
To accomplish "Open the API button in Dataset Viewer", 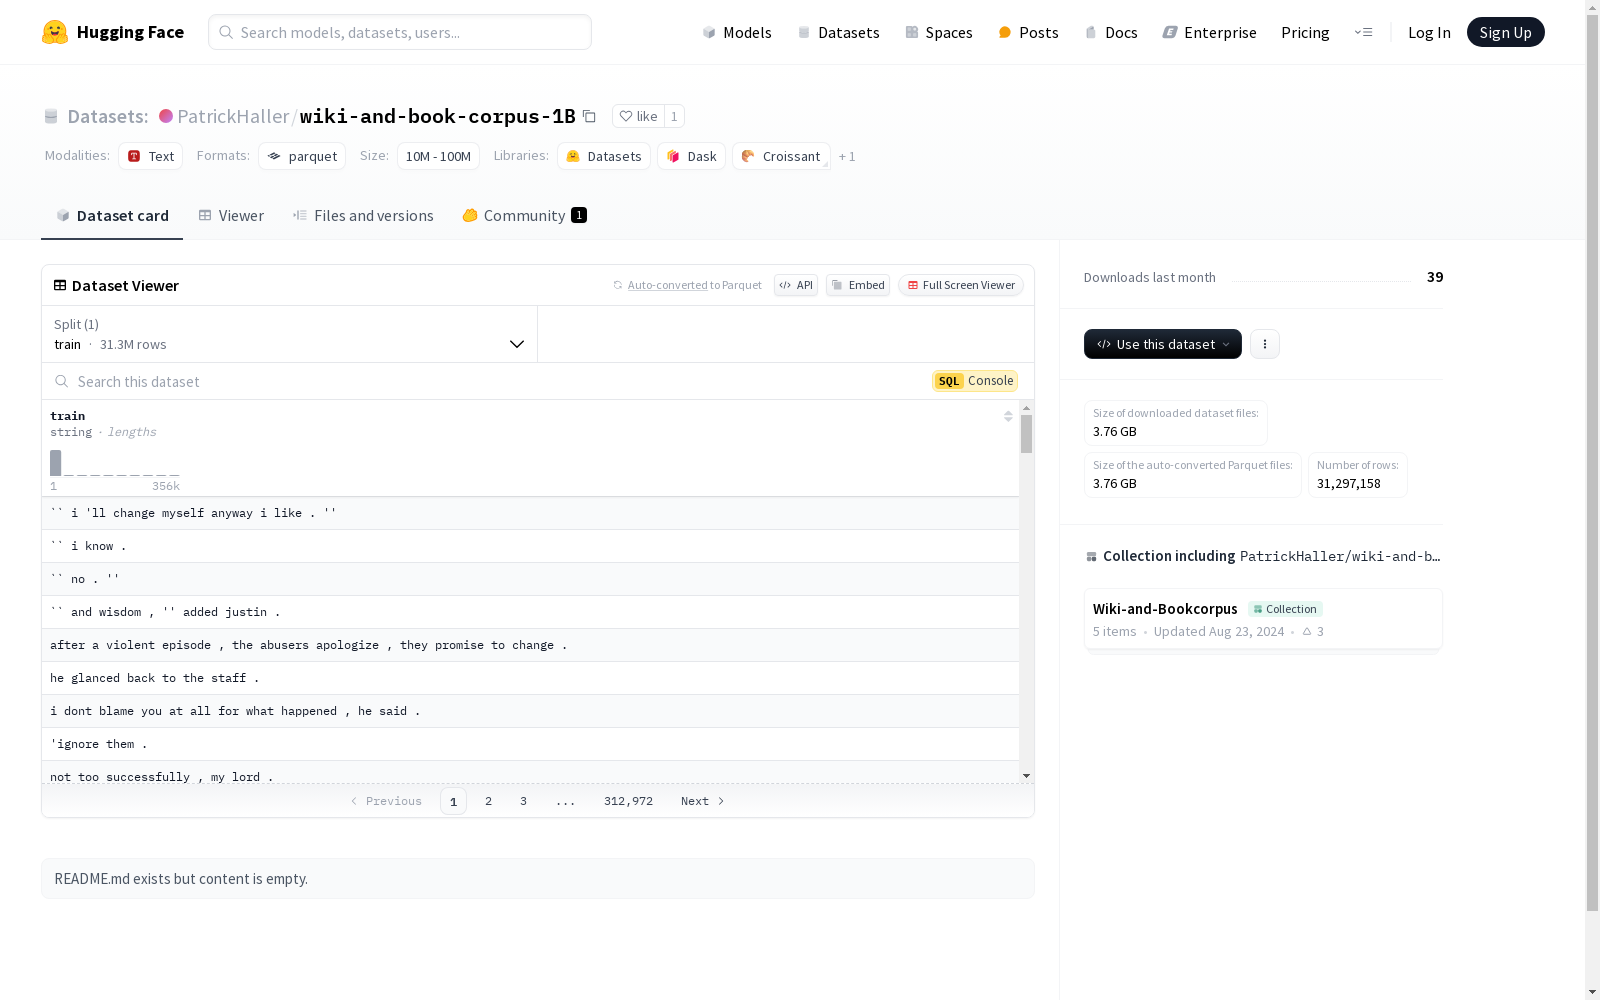I will click(x=796, y=285).
